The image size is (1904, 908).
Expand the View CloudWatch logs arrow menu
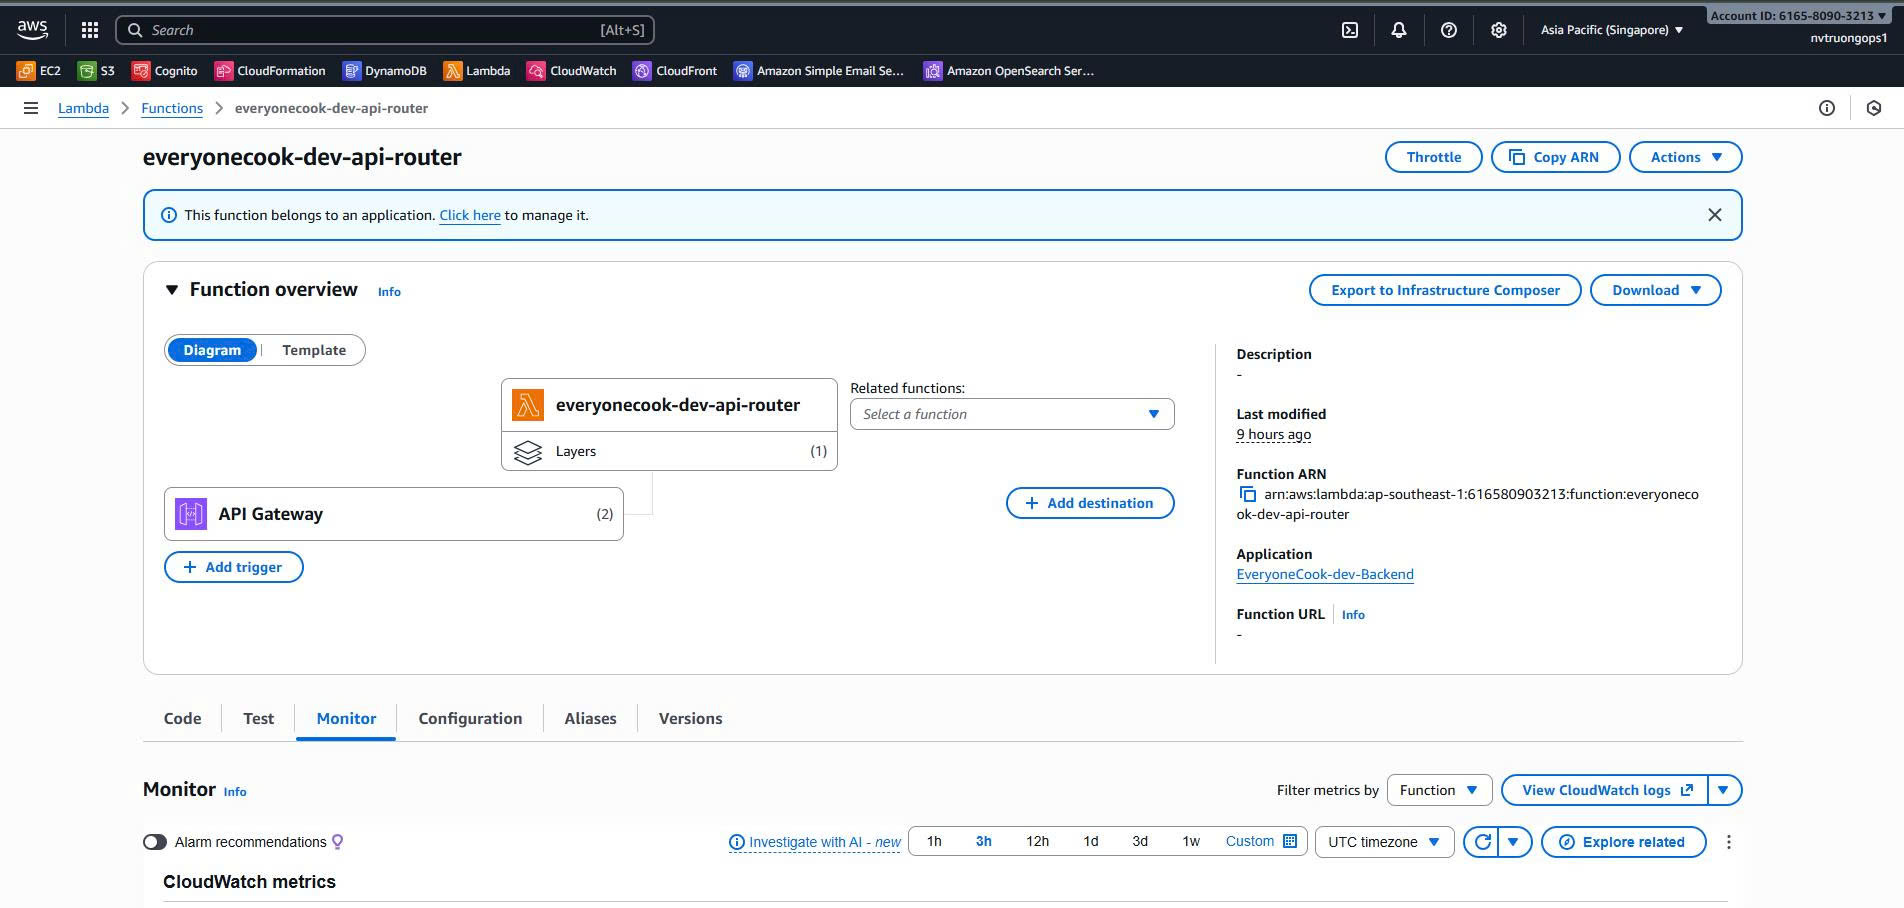(x=1724, y=790)
